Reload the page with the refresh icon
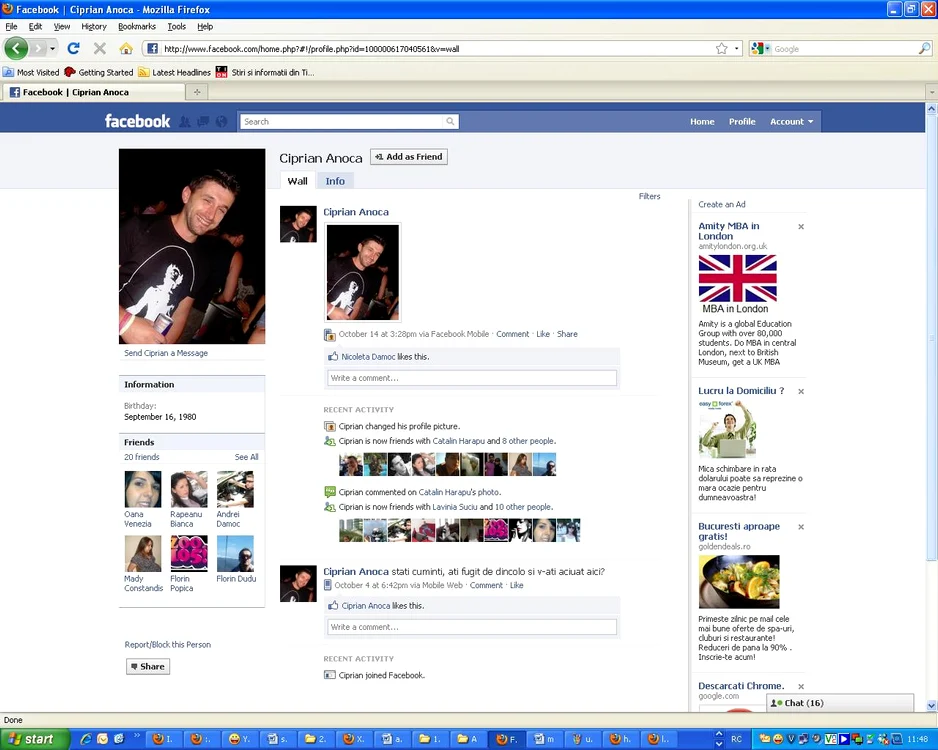938x750 pixels. point(74,48)
